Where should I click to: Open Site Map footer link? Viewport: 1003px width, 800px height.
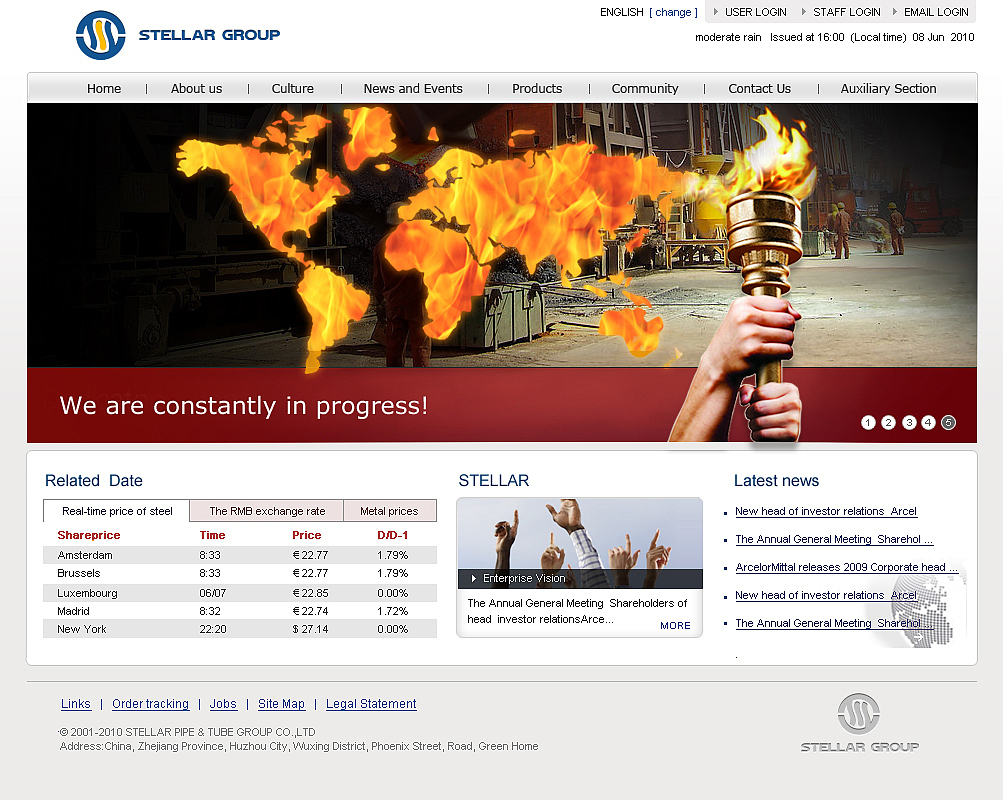pyautogui.click(x=281, y=704)
